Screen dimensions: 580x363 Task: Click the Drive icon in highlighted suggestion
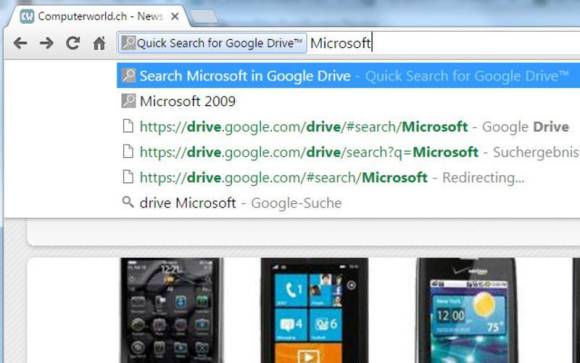[x=128, y=75]
